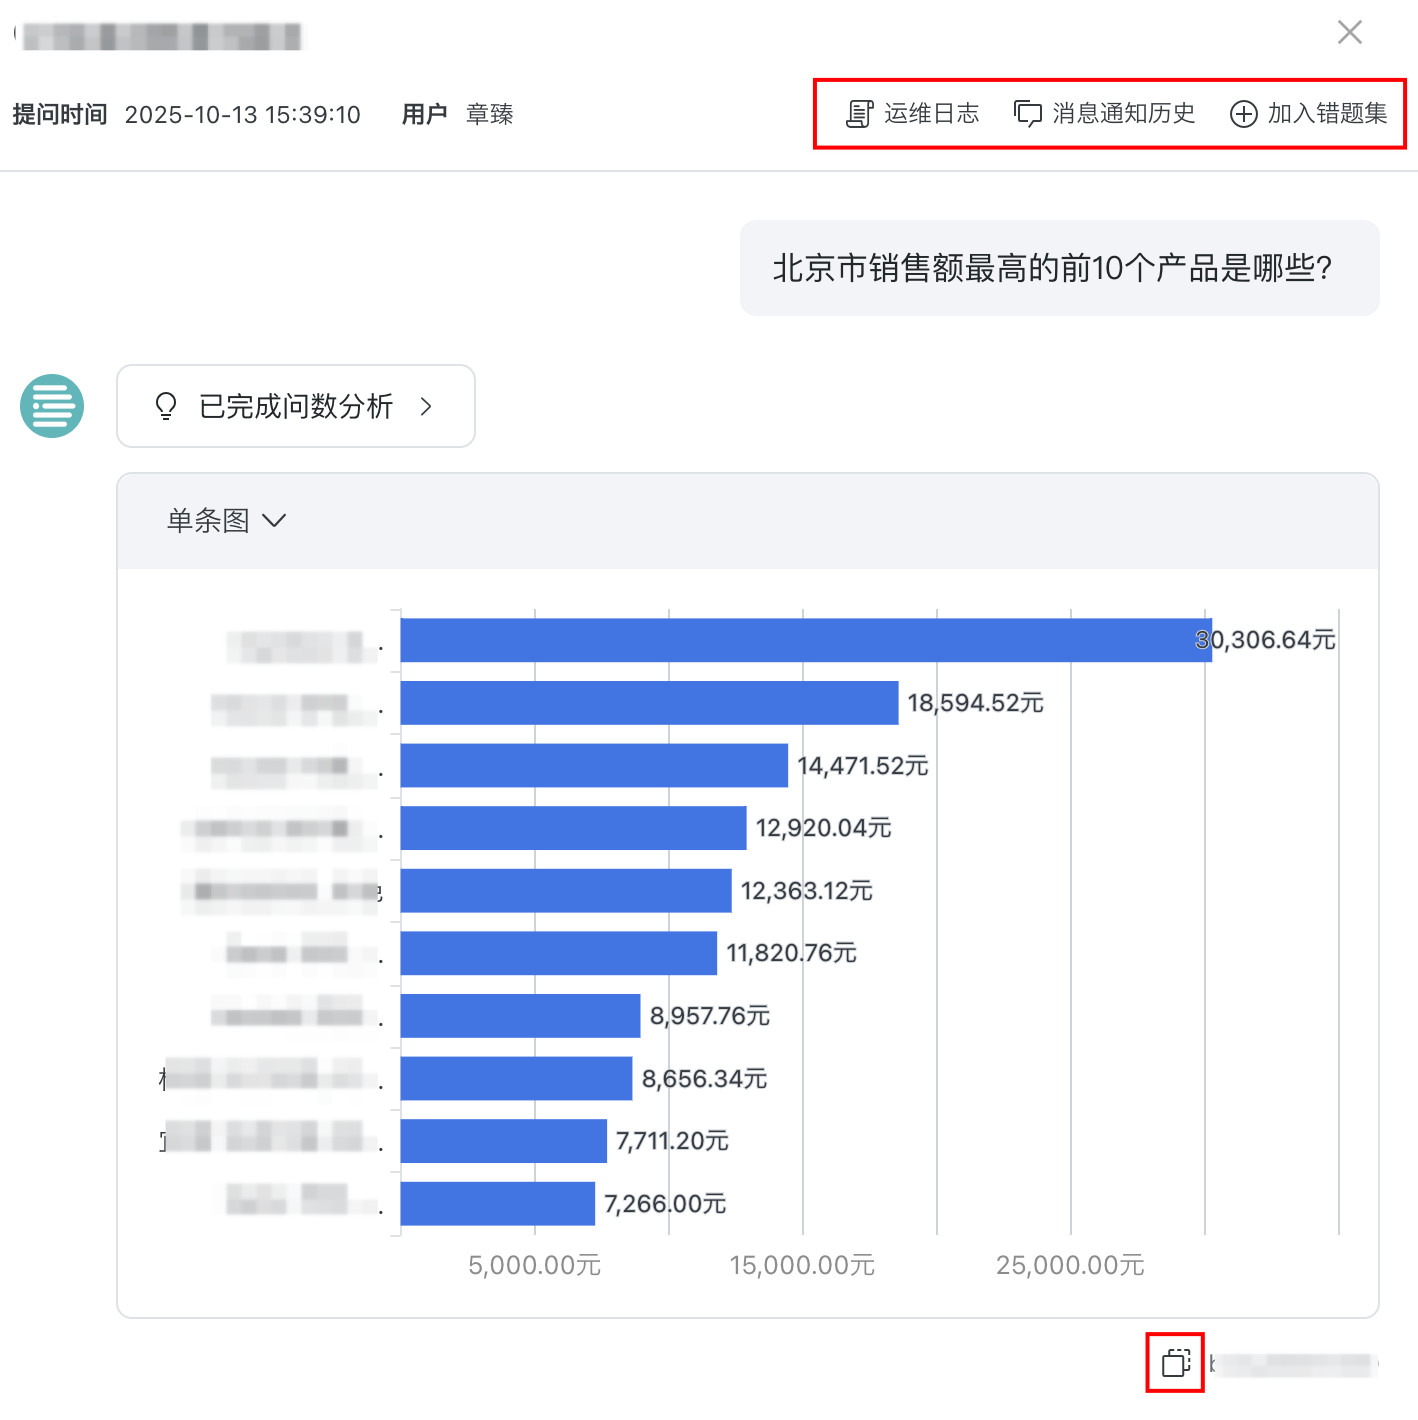The height and width of the screenshot is (1420, 1418).
Task: Click the user name 章臻
Action: 489,115
